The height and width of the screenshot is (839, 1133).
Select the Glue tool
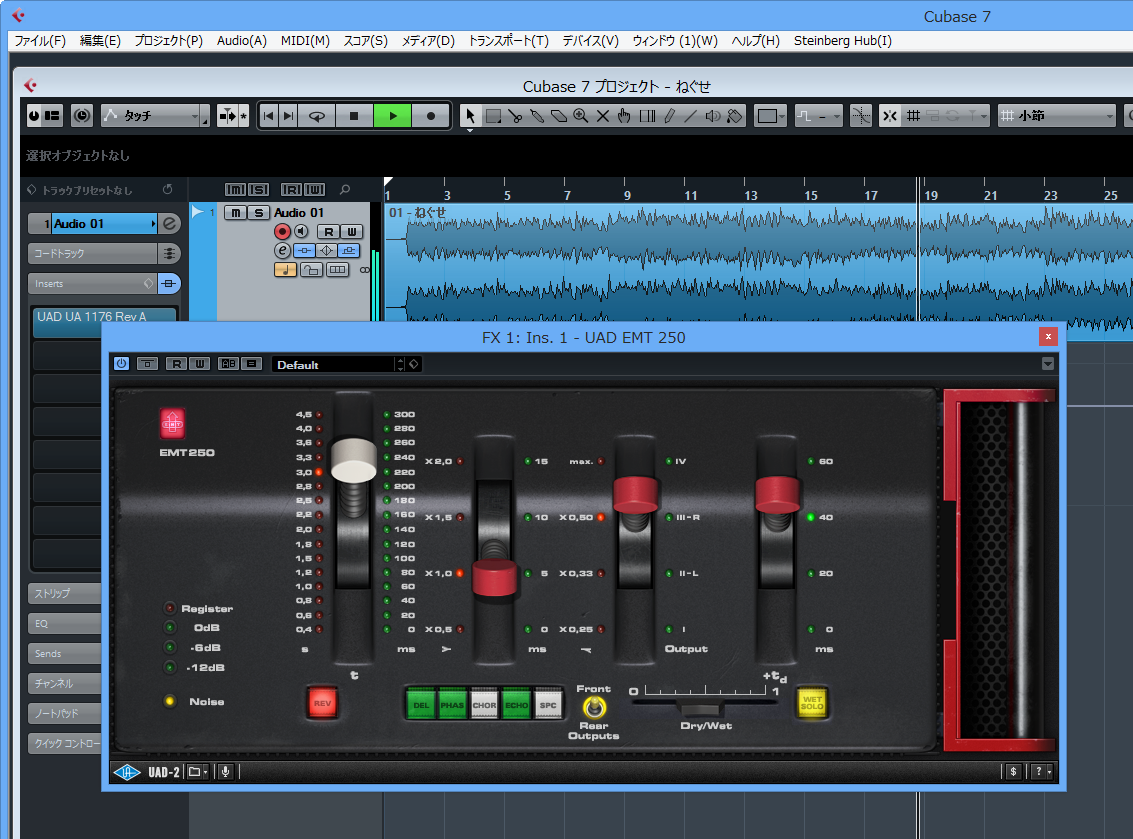[x=537, y=116]
